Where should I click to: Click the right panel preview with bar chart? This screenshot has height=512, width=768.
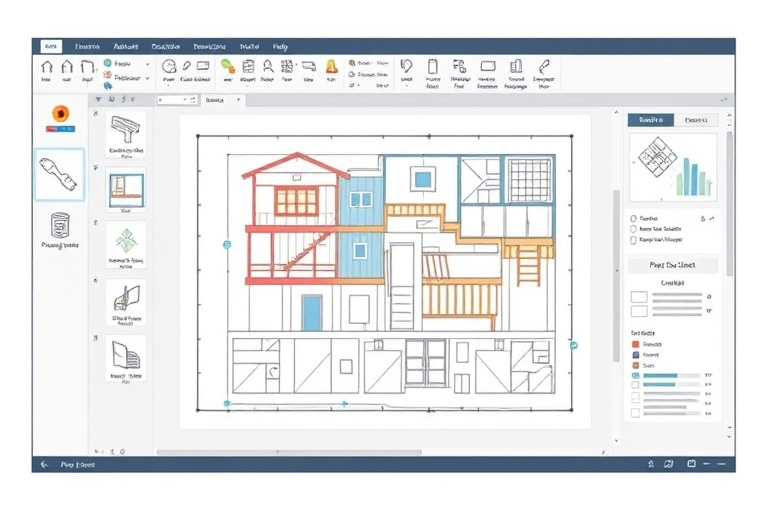[x=673, y=167]
